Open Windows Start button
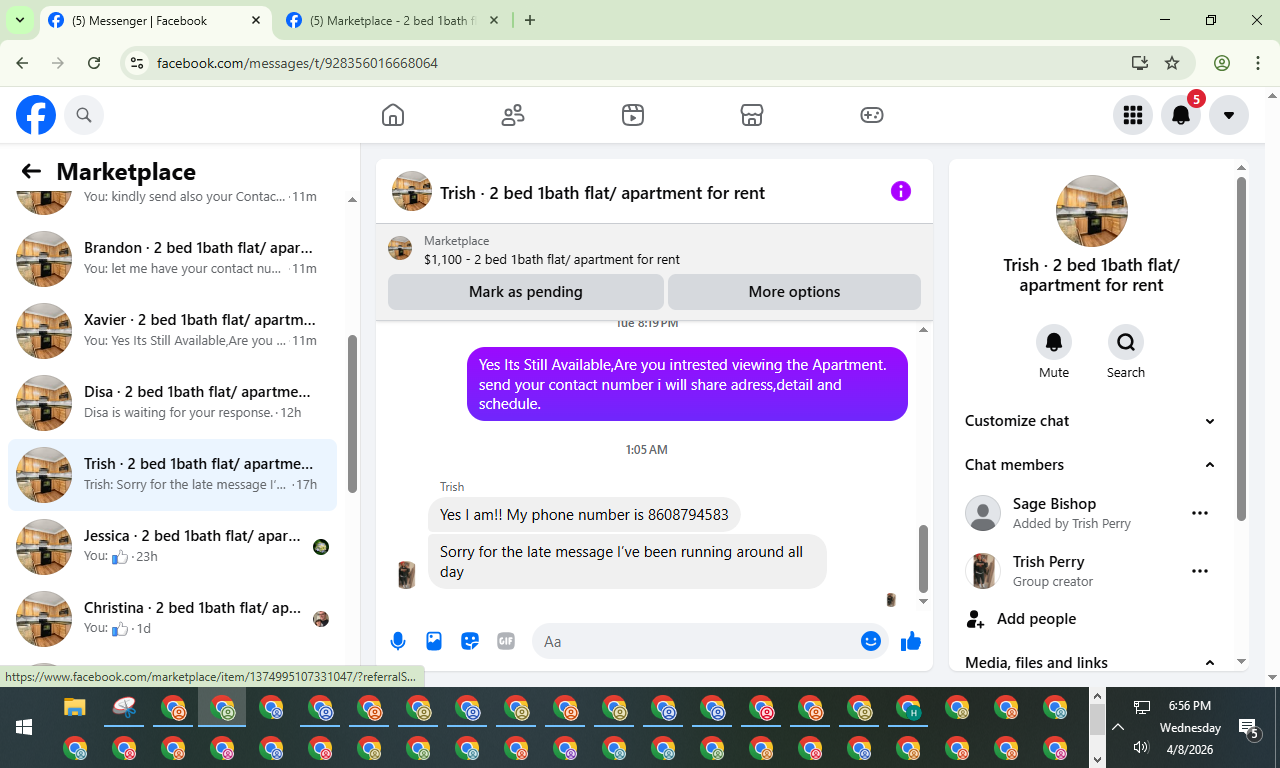Screen dimensions: 1280x768 [24, 727]
